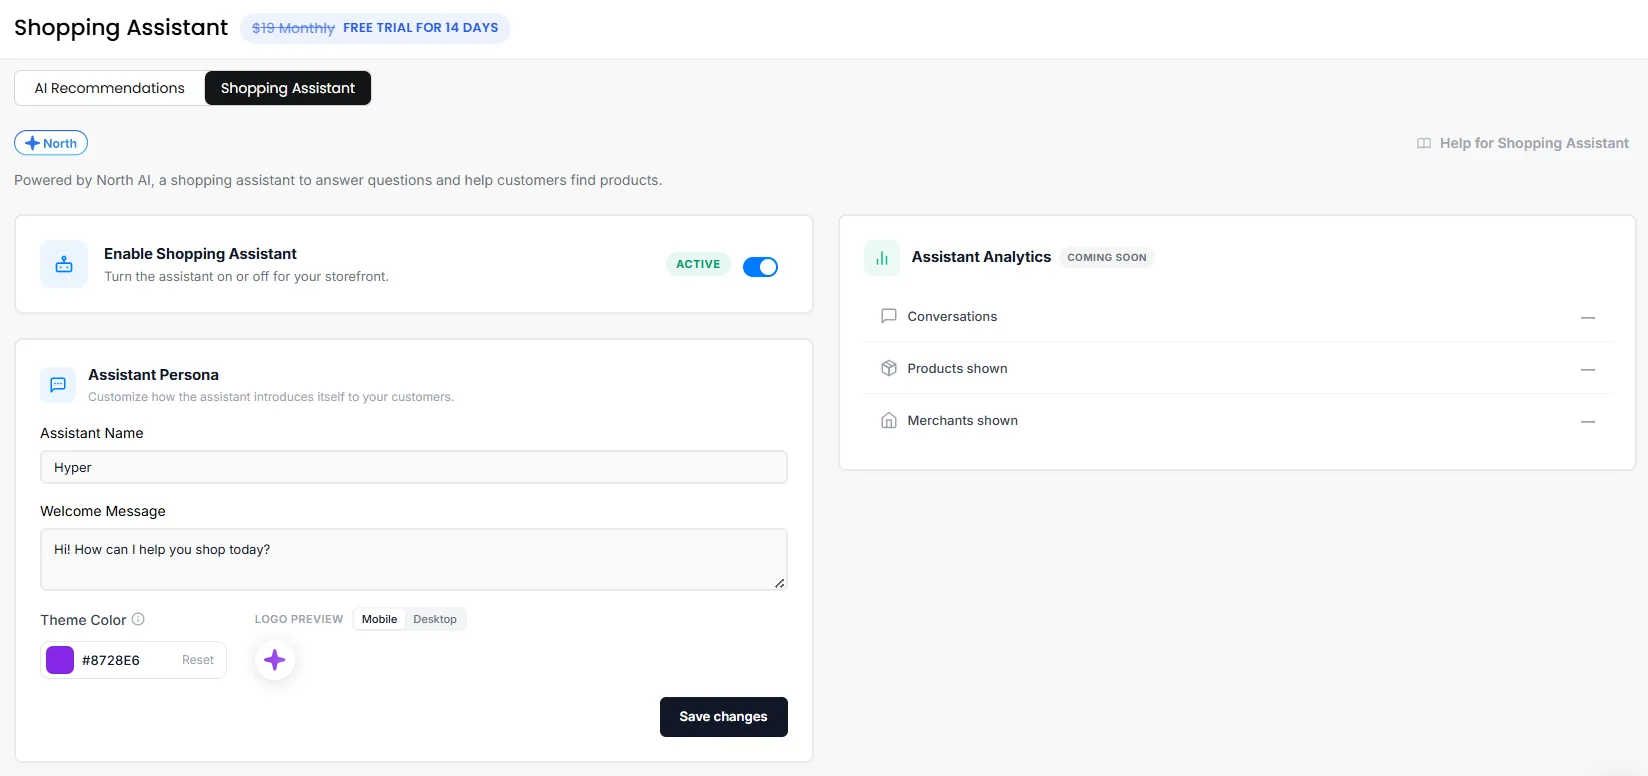1648x776 pixels.
Task: Click the Assistant Name input field
Action: [x=414, y=467]
